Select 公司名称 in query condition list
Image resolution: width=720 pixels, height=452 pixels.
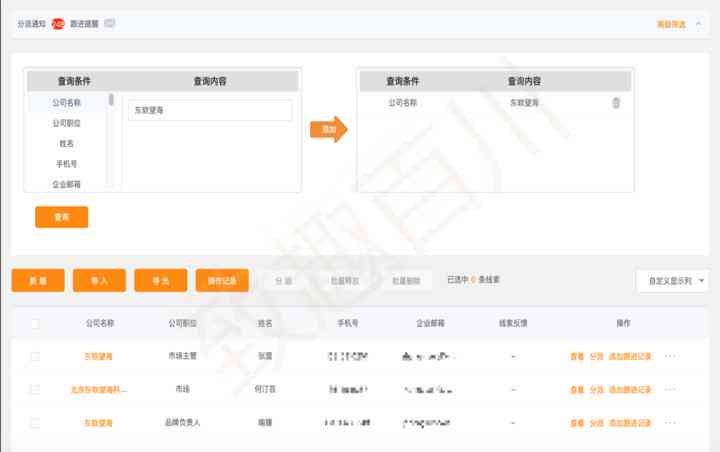[67, 102]
